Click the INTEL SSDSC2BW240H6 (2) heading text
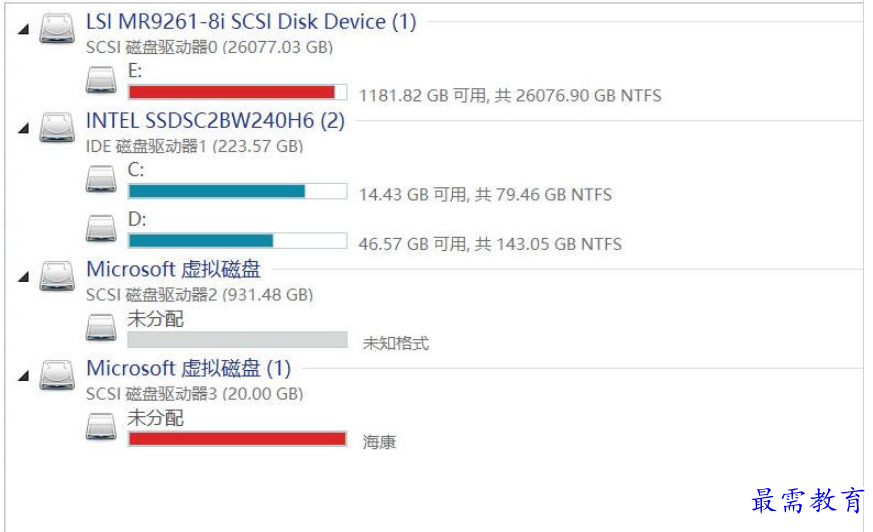This screenshot has height=532, width=873. pyautogui.click(x=215, y=121)
